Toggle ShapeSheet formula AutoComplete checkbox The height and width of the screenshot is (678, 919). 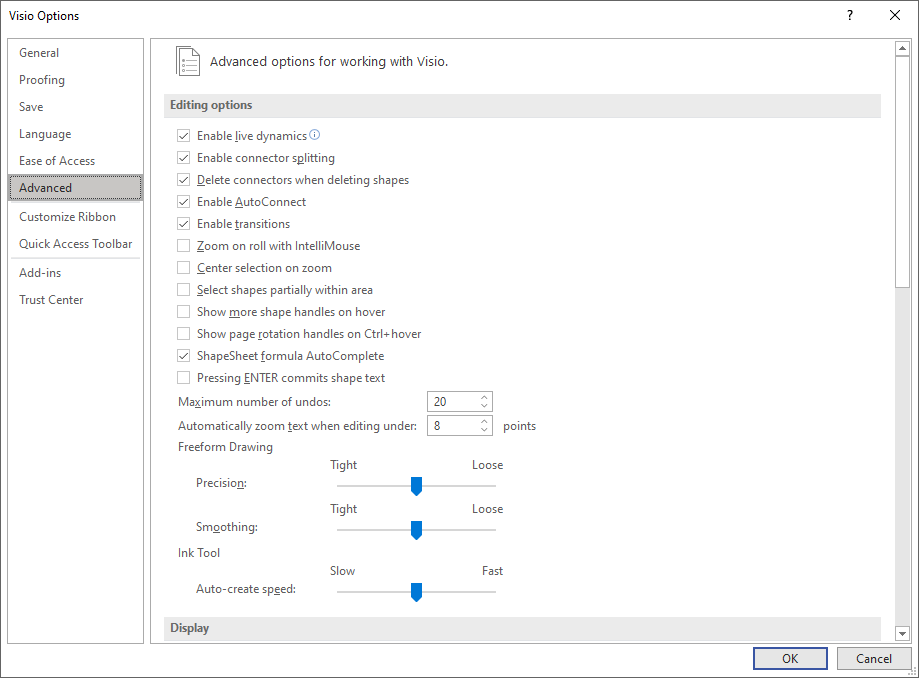[183, 356]
